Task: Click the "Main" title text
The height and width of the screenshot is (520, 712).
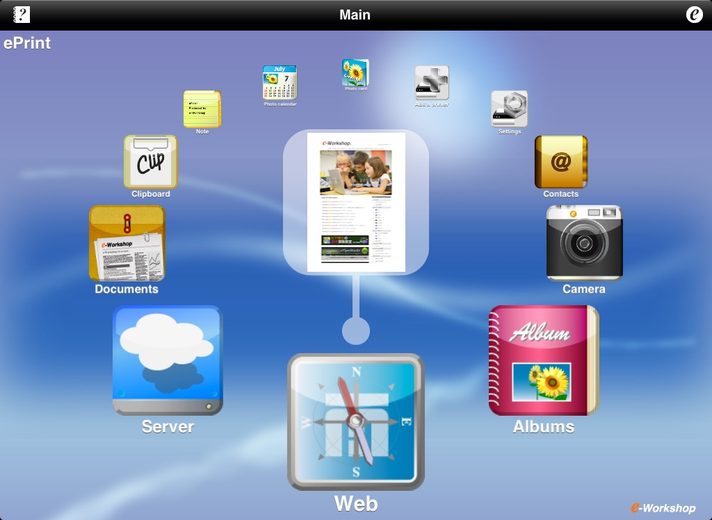Action: click(355, 15)
